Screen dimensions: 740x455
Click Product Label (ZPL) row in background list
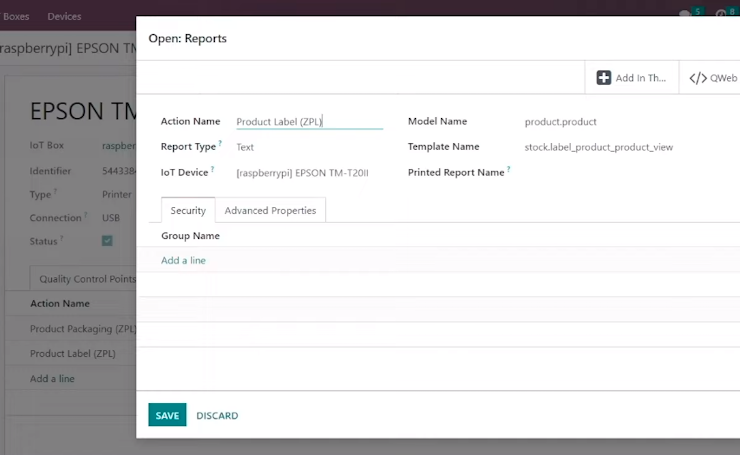(x=73, y=354)
